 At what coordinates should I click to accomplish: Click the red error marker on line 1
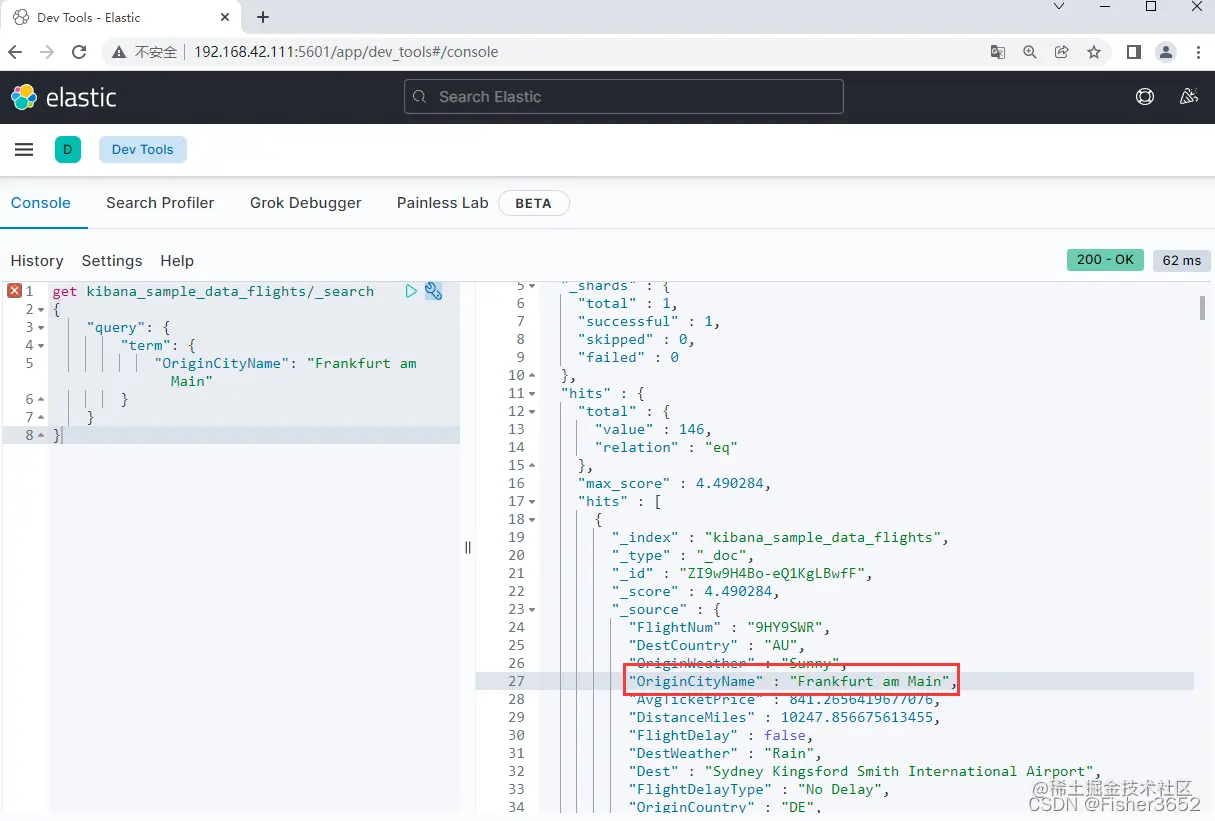tap(14, 291)
